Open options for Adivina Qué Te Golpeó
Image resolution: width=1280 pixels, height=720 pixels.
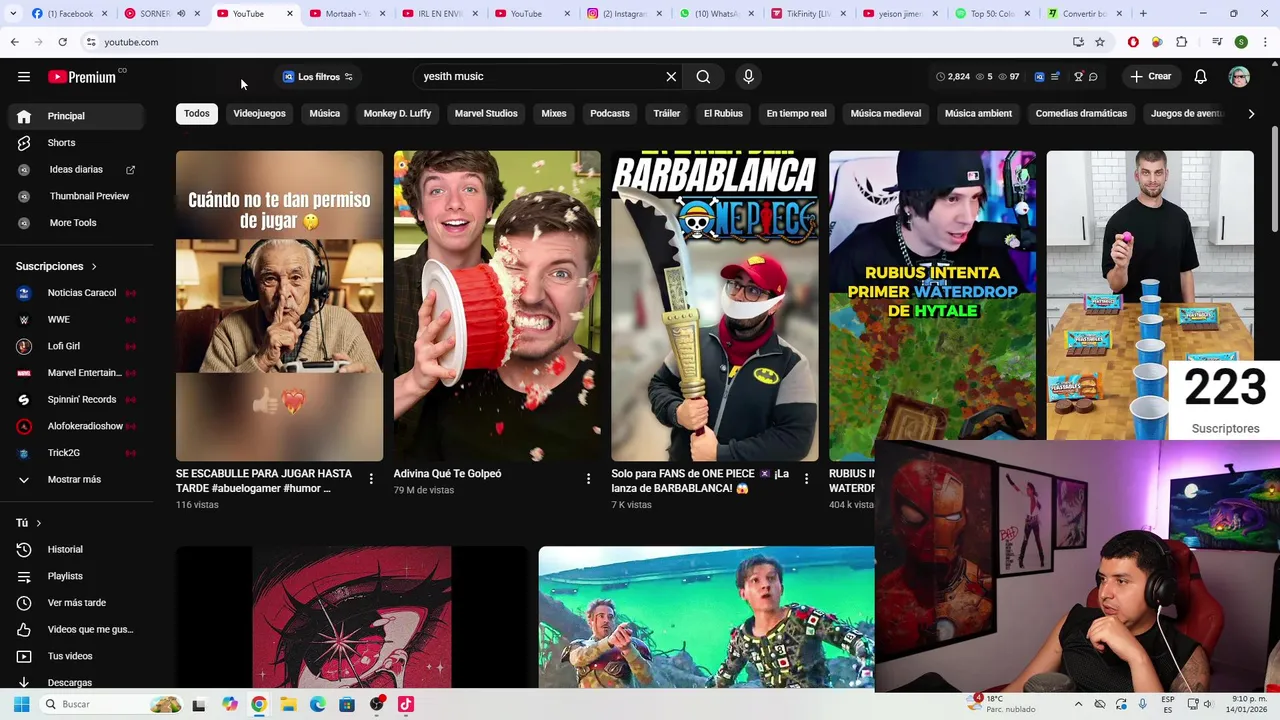[588, 479]
